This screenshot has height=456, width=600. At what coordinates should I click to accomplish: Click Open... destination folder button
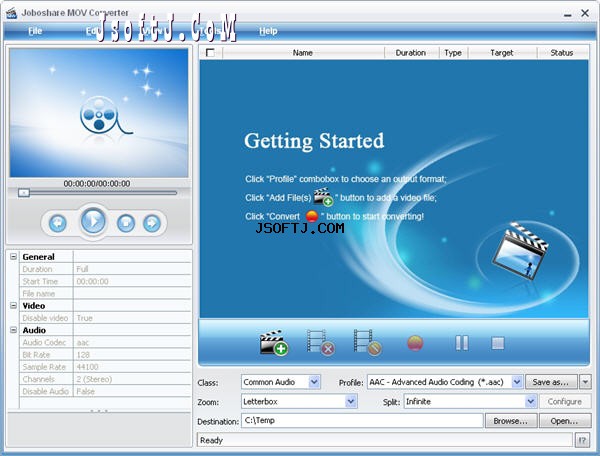click(x=565, y=421)
